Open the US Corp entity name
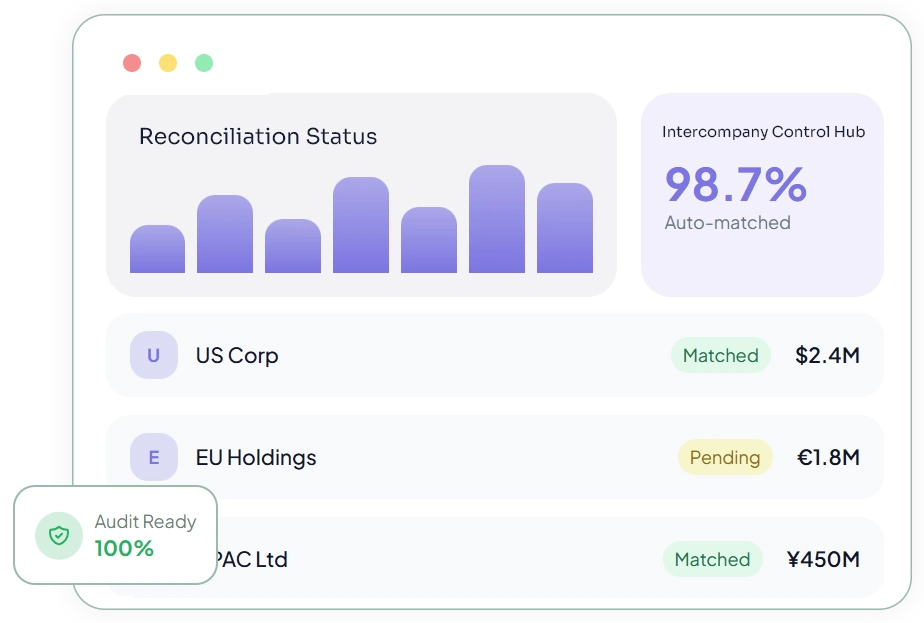Screen dimensions: 924x623 [237, 355]
